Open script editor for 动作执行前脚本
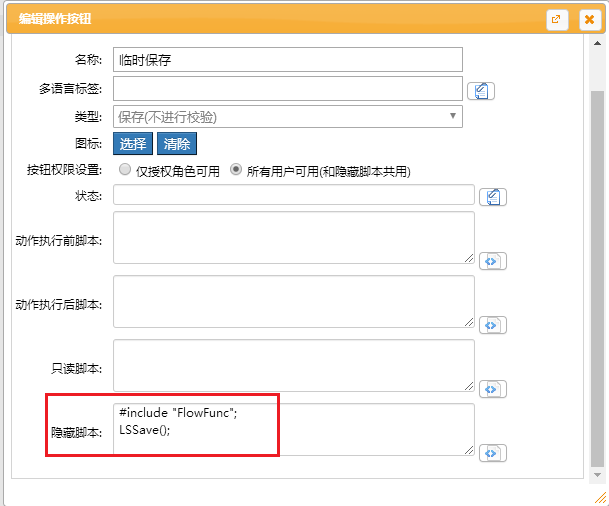Image resolution: width=609 pixels, height=506 pixels. [492, 261]
